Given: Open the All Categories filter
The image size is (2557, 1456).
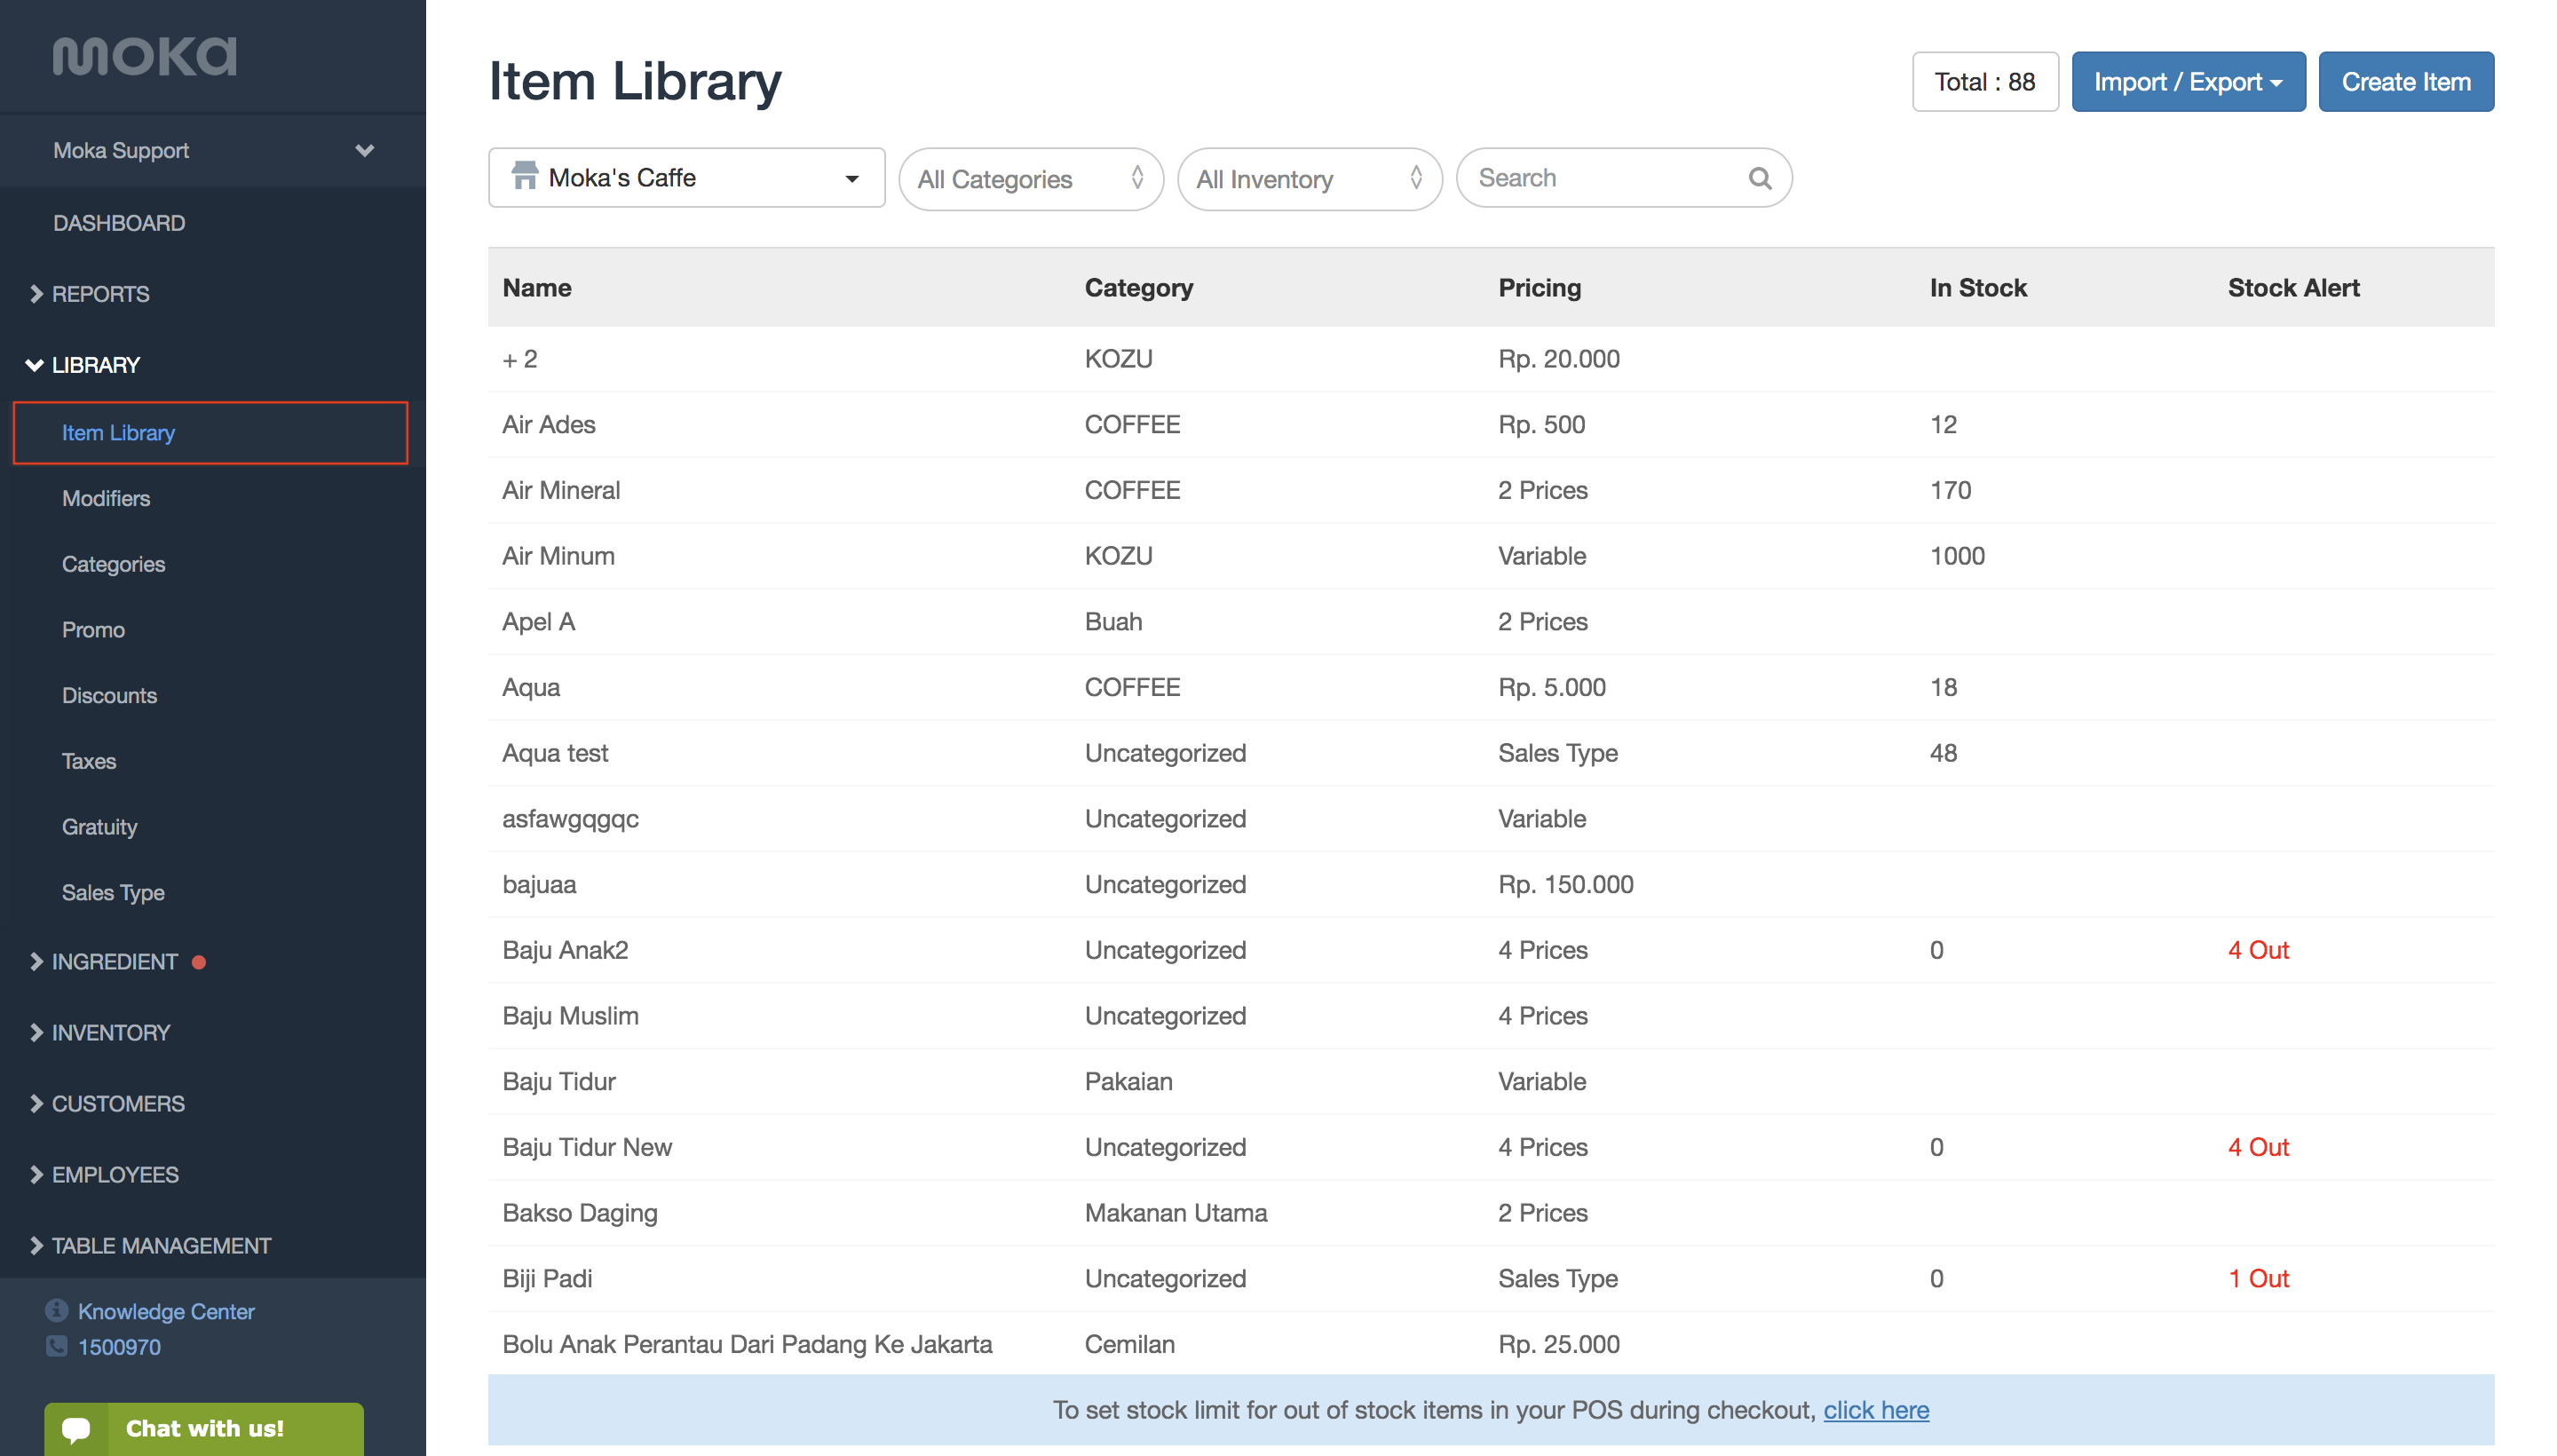Looking at the screenshot, I should pyautogui.click(x=1031, y=179).
